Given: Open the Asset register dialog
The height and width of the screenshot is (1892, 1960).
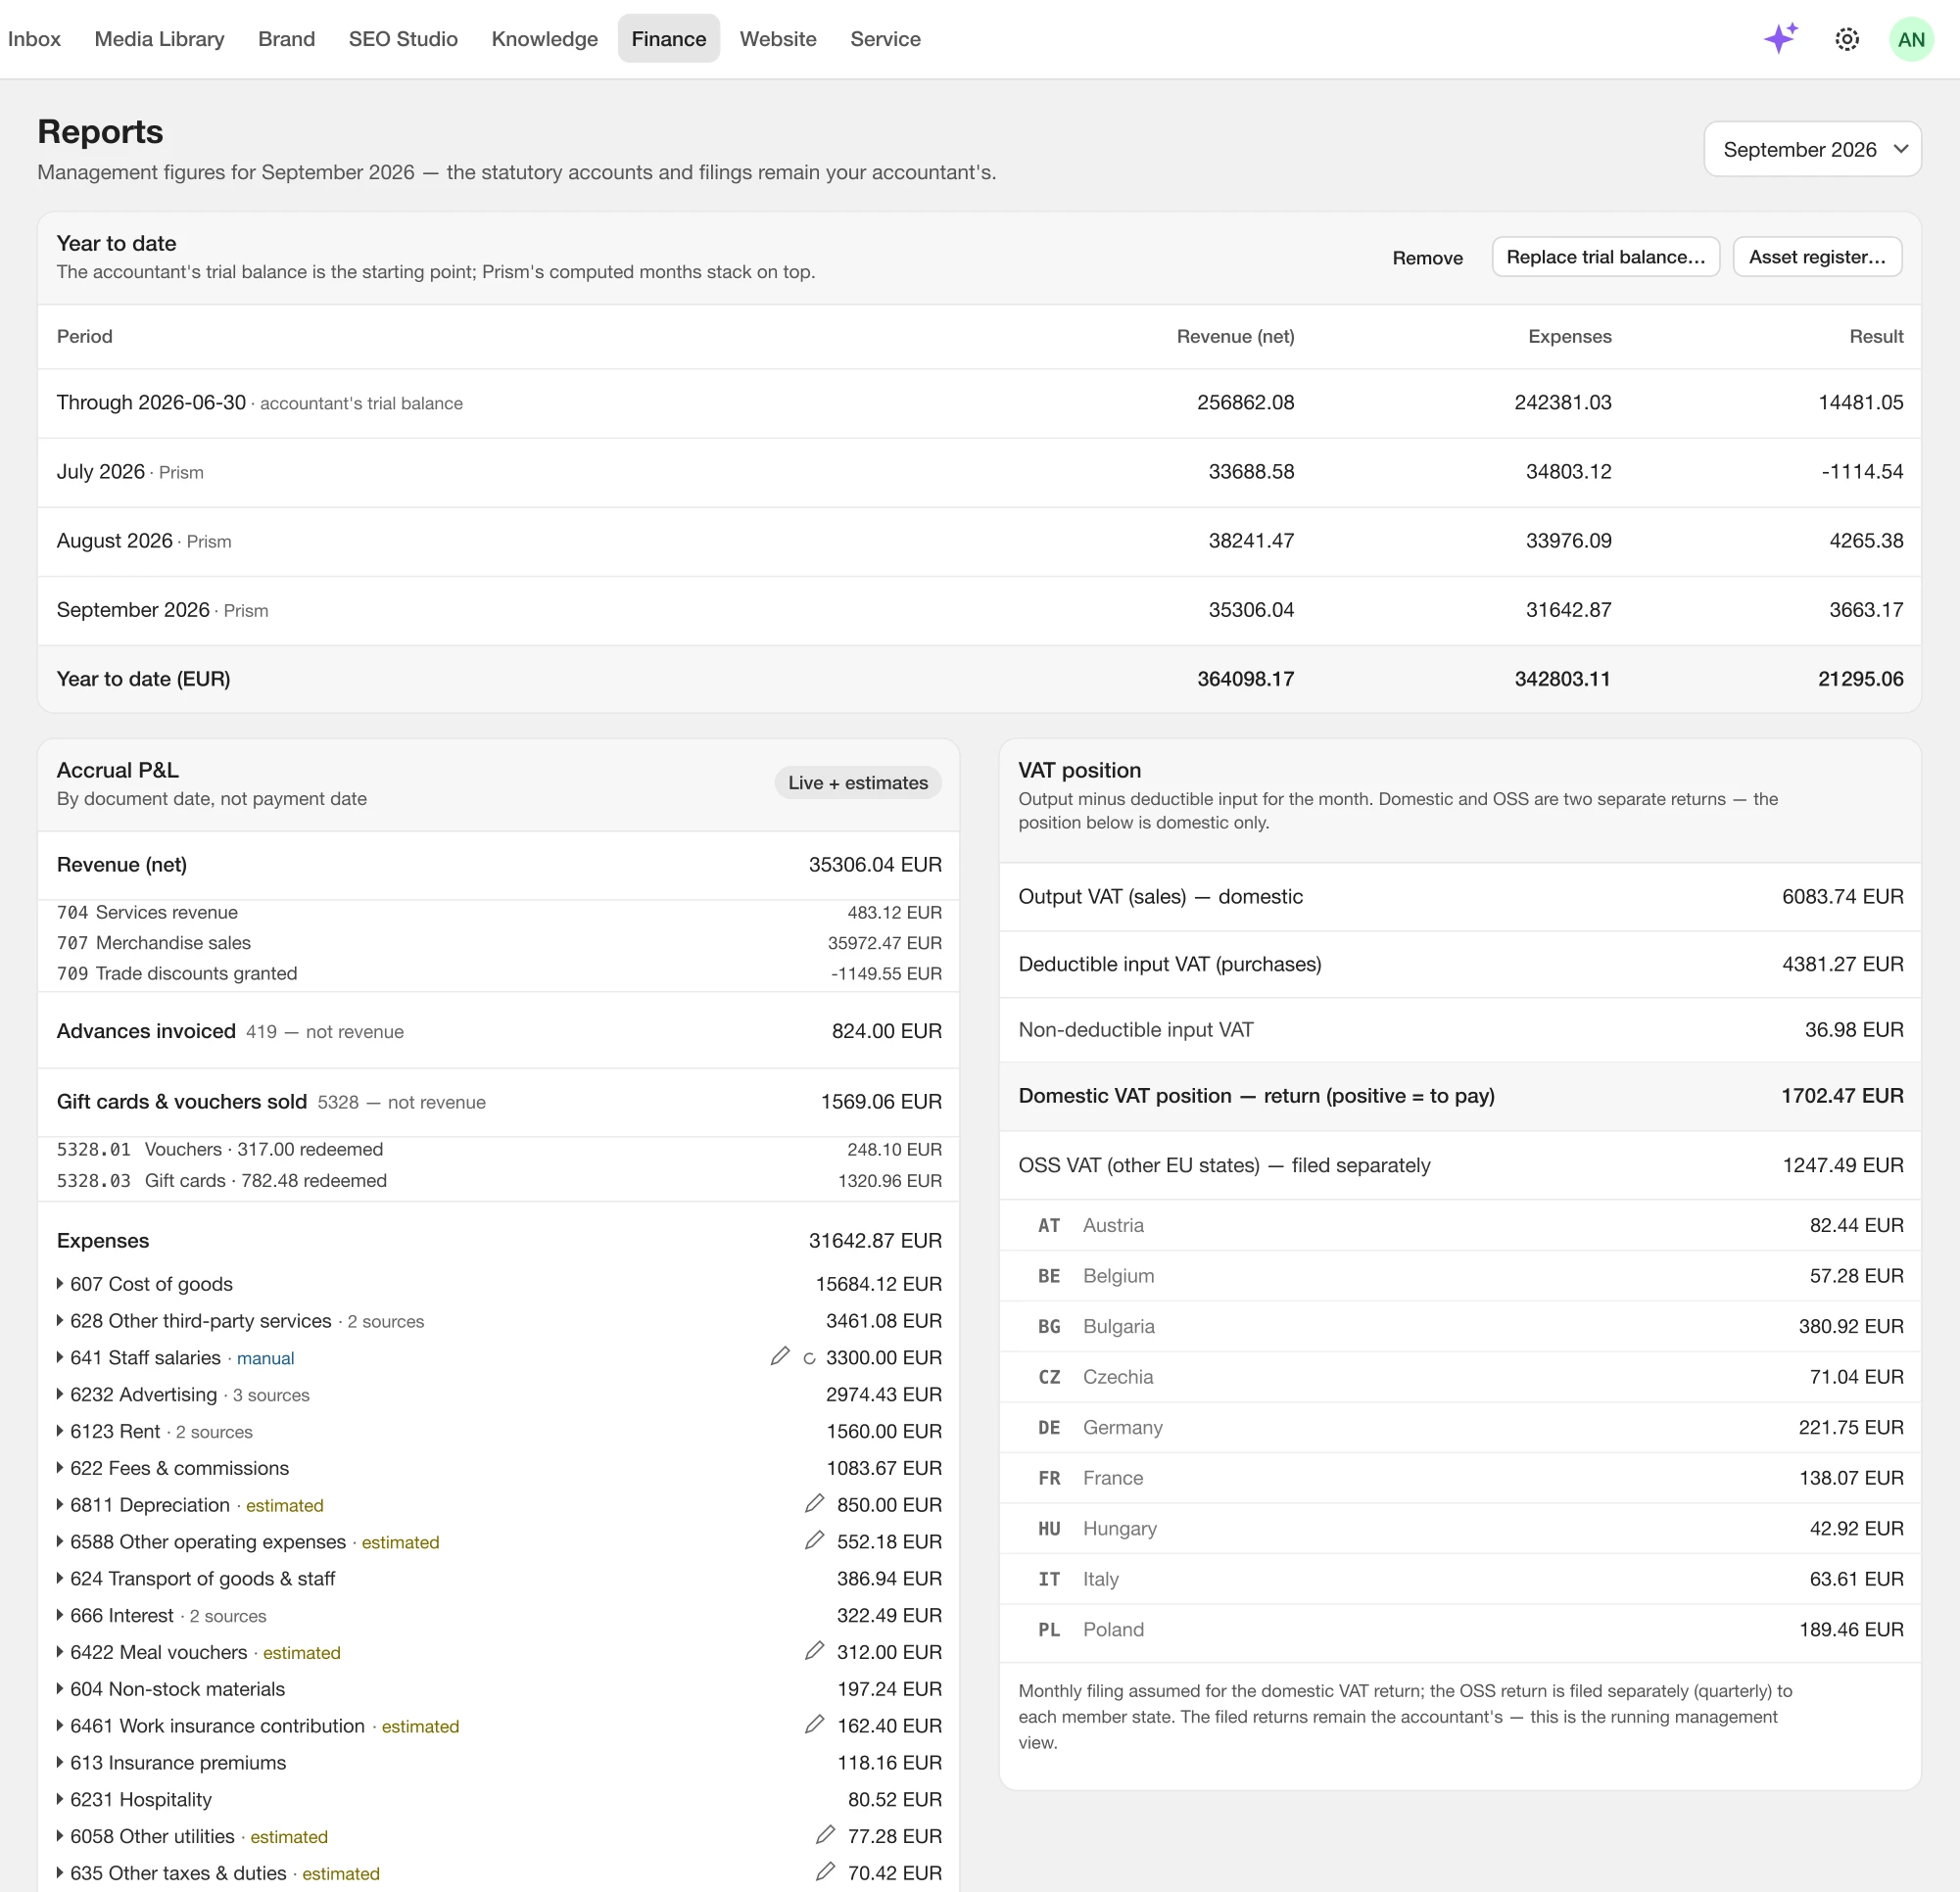Looking at the screenshot, I should 1817,257.
